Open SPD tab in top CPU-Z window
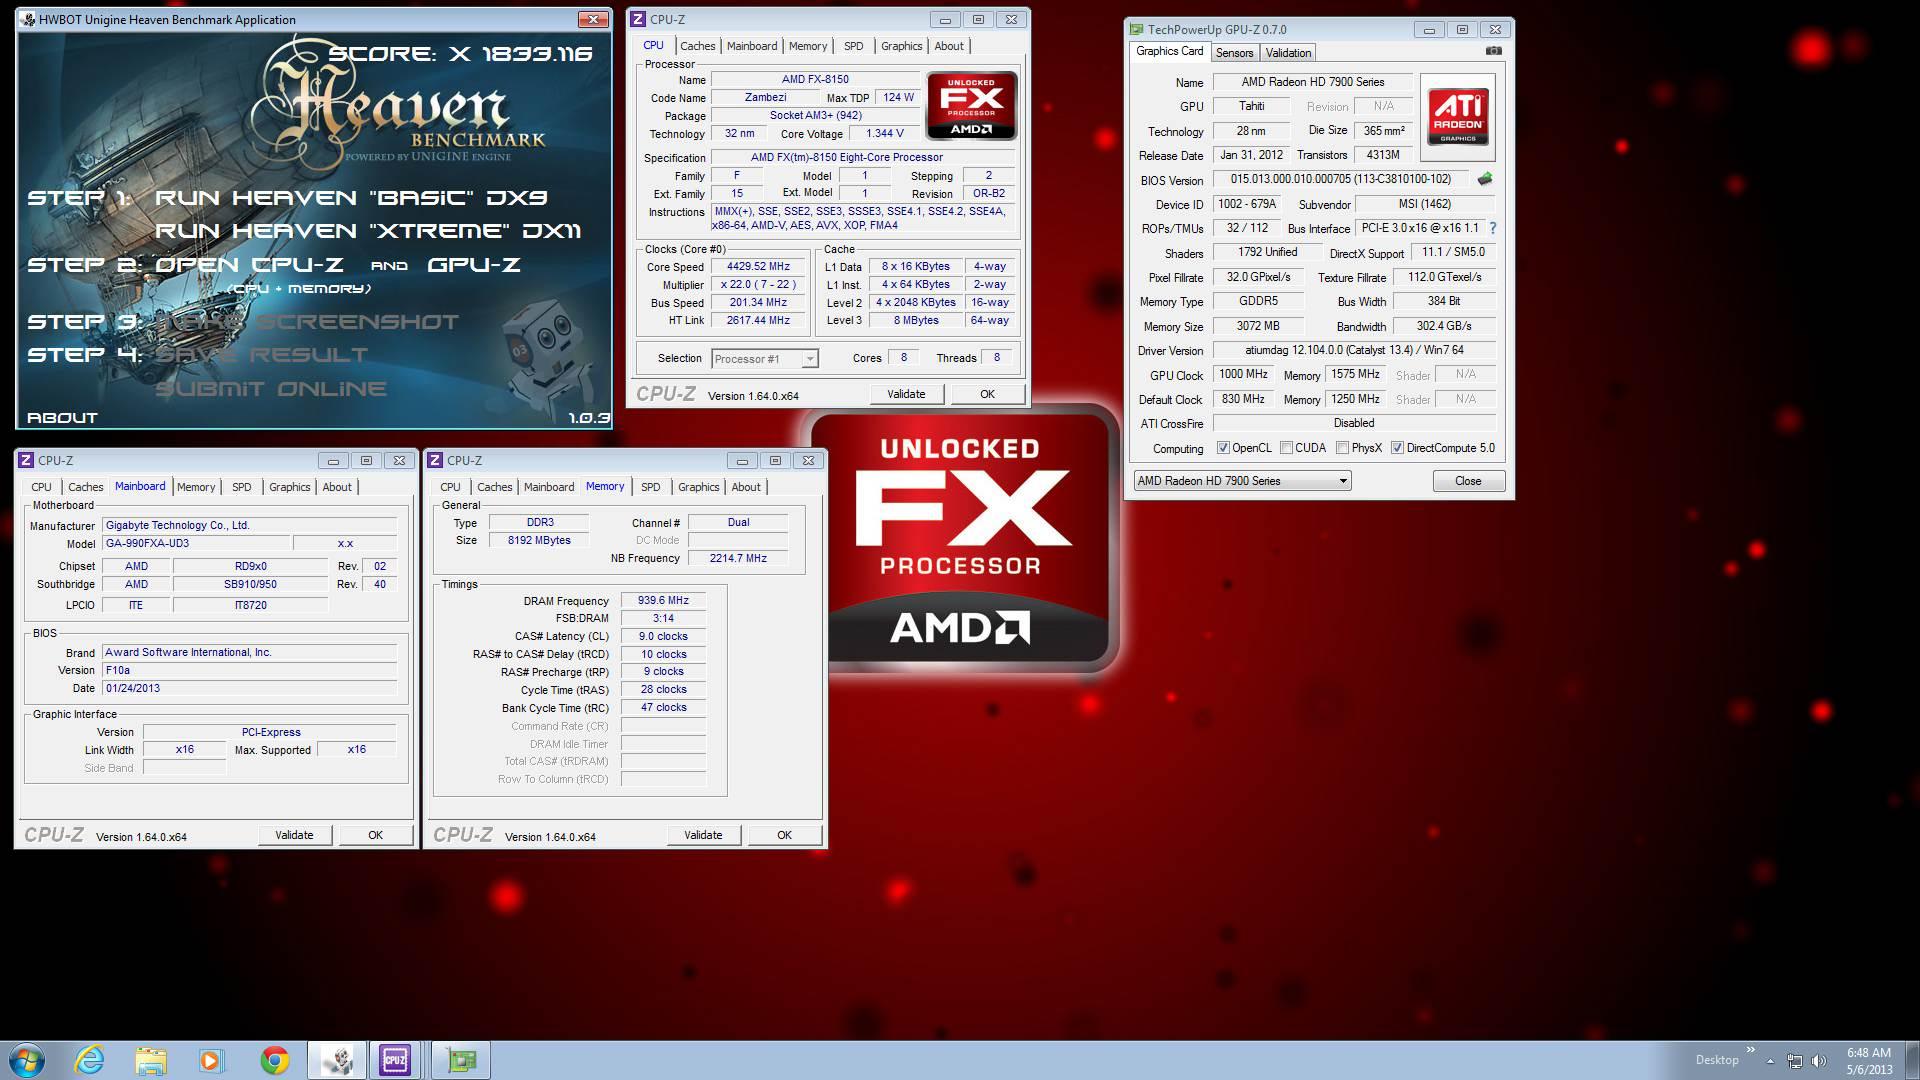Screen dimensions: 1920x1080 [853, 46]
